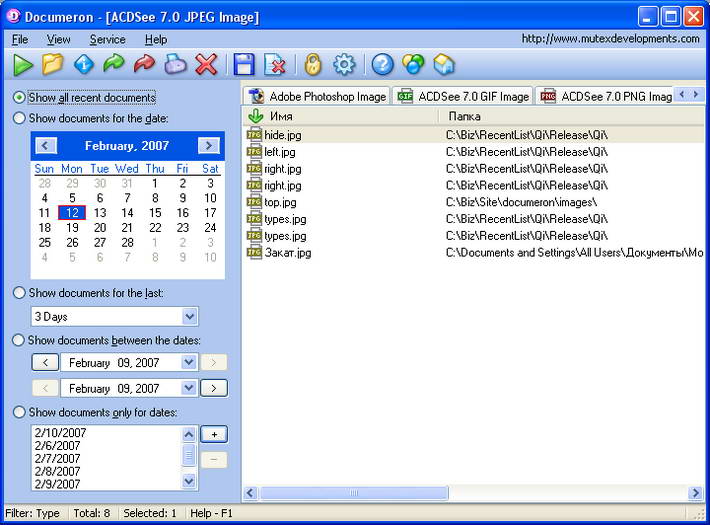Open the Service menu
Image resolution: width=710 pixels, height=525 pixels.
[x=107, y=40]
